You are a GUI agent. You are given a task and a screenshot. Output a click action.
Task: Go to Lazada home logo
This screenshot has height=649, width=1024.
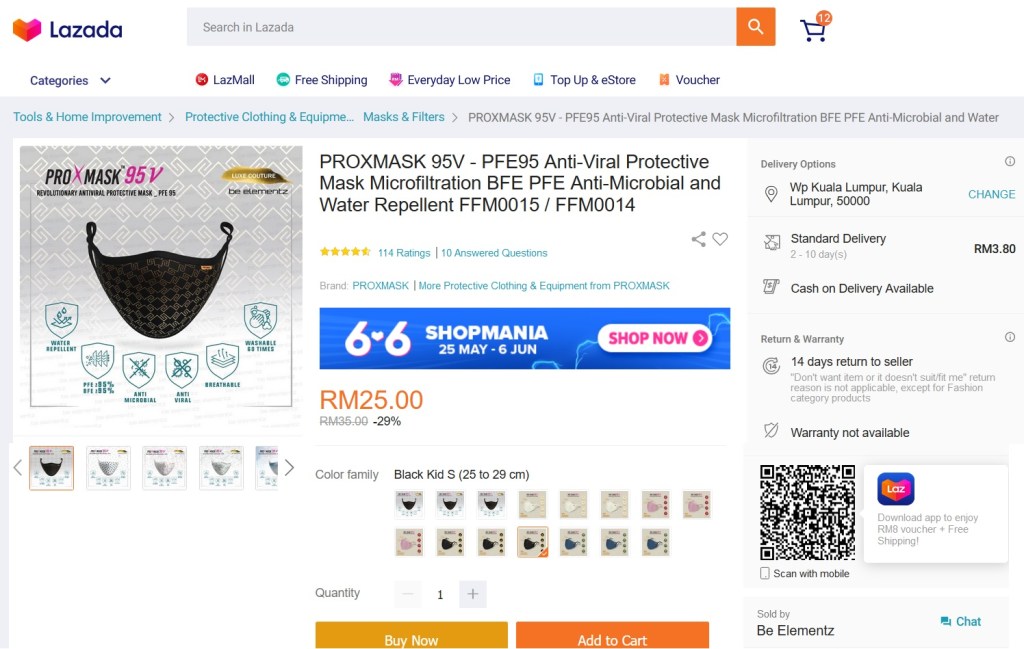coord(67,29)
